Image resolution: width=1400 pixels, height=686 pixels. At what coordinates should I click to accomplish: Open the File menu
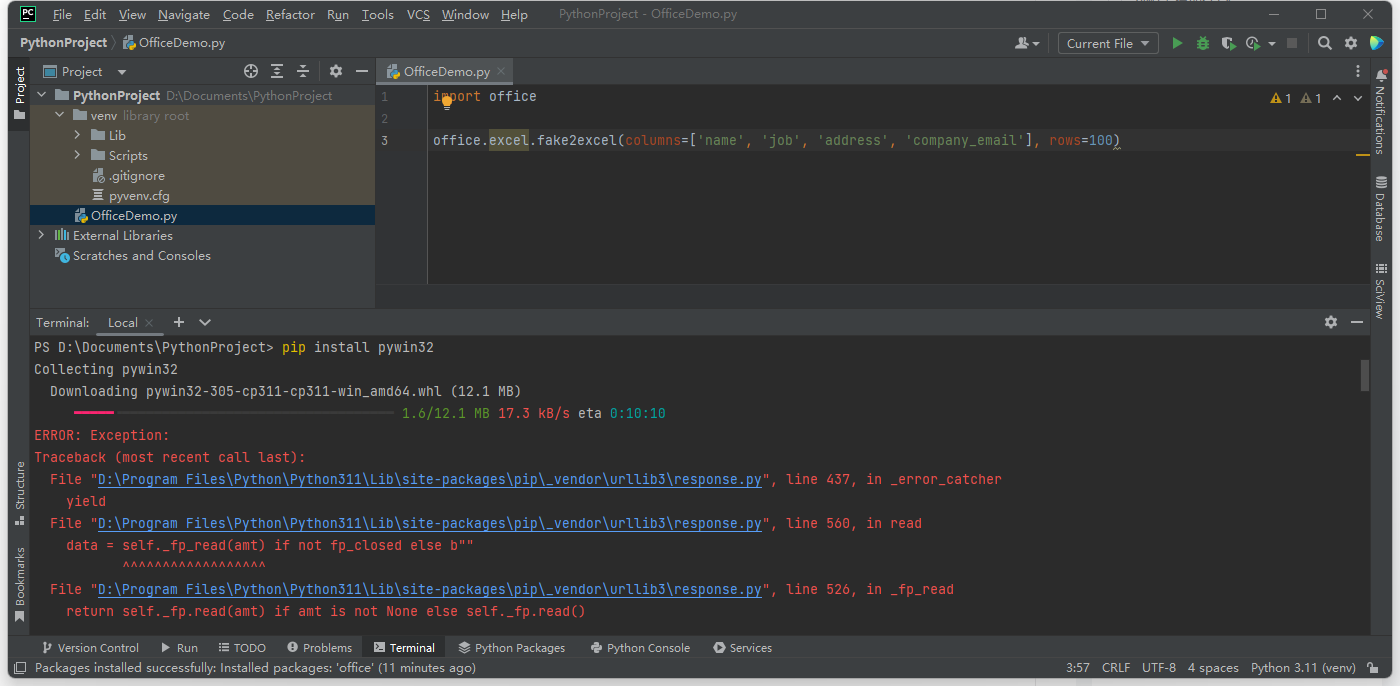pyautogui.click(x=62, y=15)
